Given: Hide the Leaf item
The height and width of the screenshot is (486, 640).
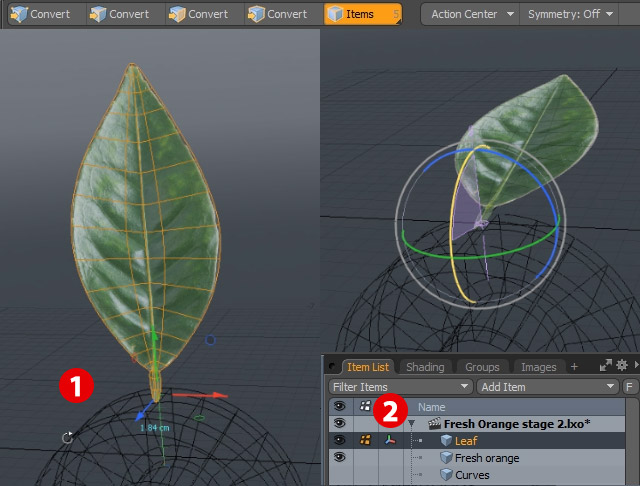Looking at the screenshot, I should 339,440.
